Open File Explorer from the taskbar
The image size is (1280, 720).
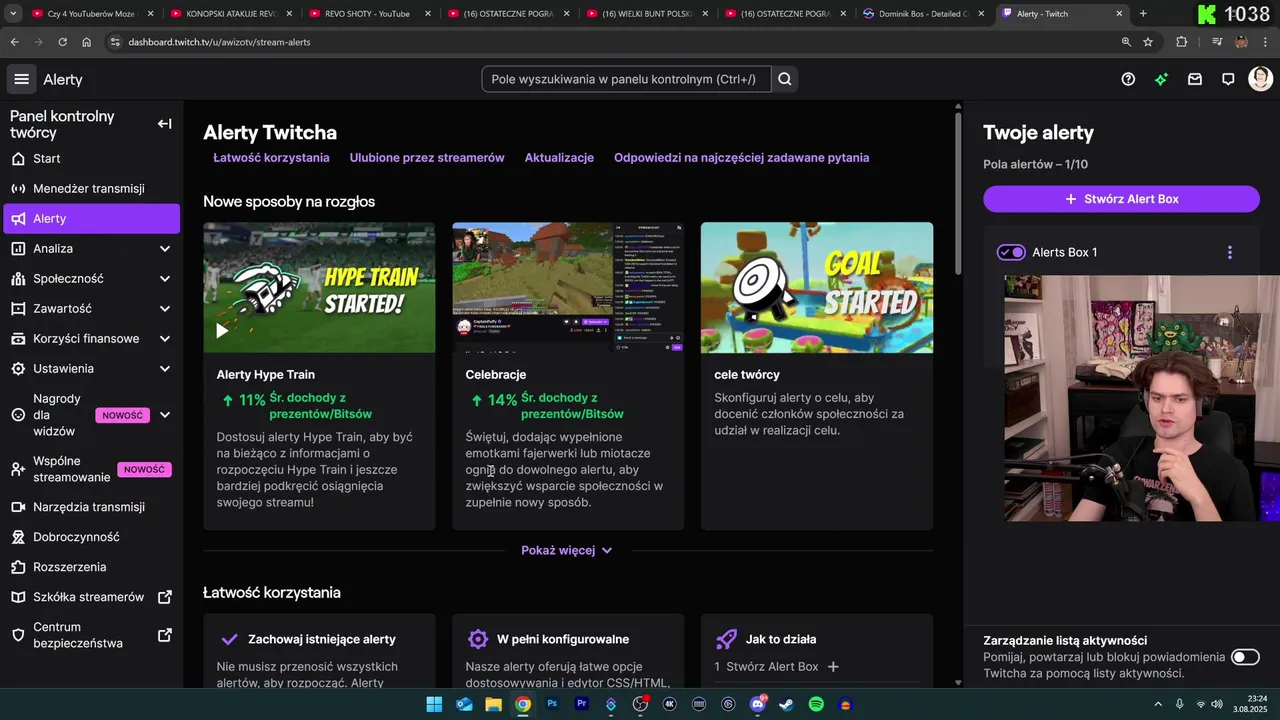[493, 704]
